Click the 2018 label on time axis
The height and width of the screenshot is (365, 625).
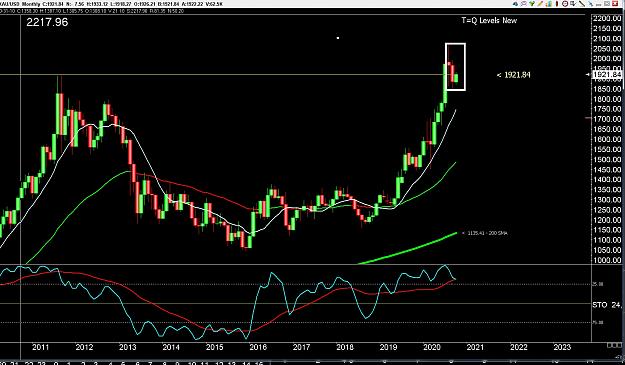tap(345, 347)
